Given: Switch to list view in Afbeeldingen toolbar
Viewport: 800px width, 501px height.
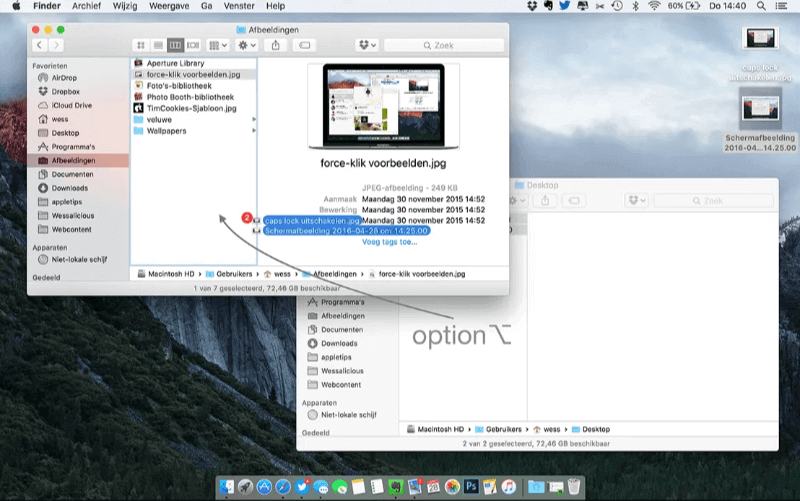Looking at the screenshot, I should pyautogui.click(x=158, y=45).
